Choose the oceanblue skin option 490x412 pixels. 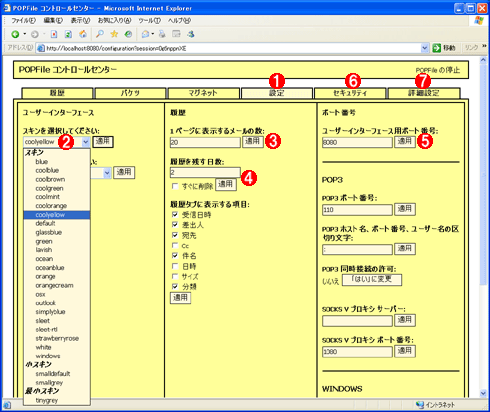[x=50, y=268]
